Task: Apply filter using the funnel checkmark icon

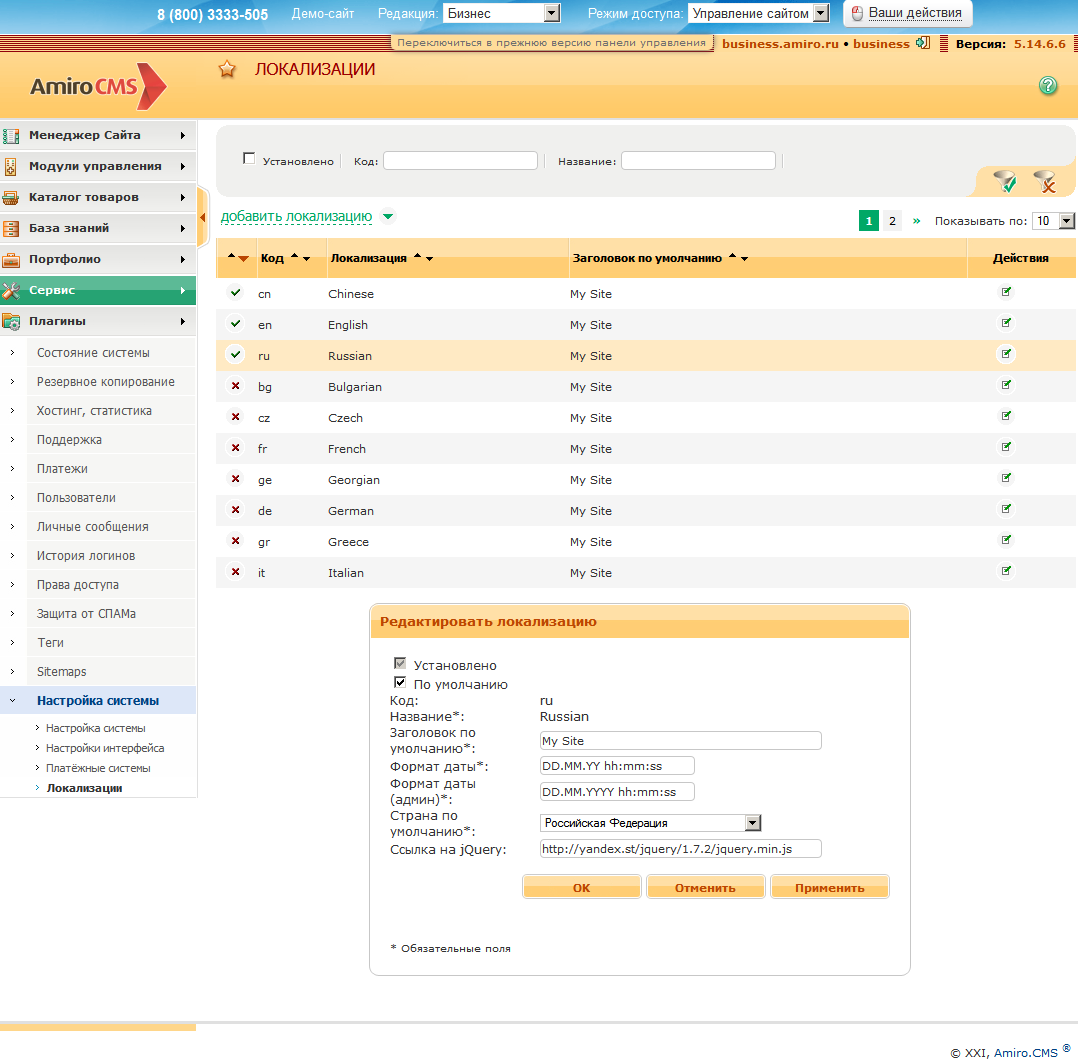Action: pos(1004,181)
